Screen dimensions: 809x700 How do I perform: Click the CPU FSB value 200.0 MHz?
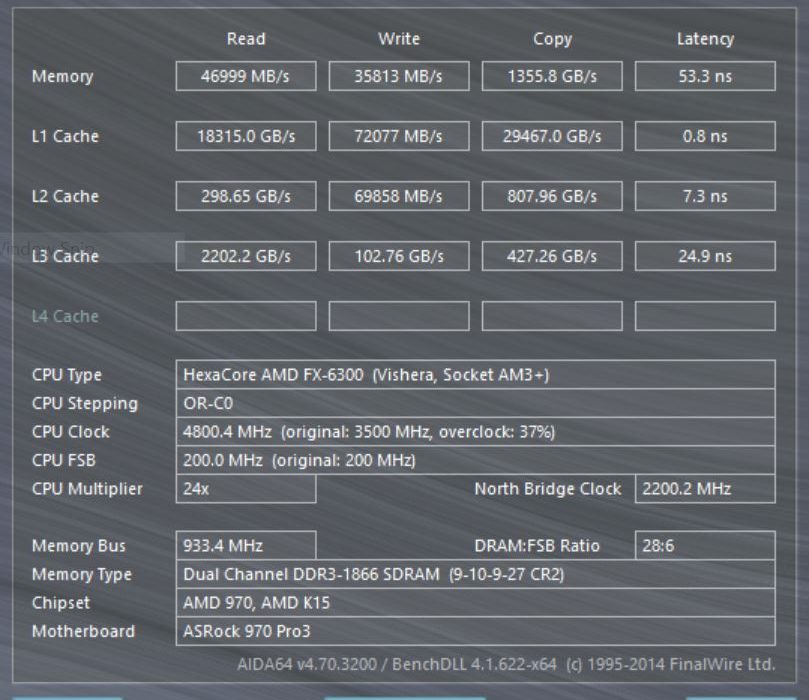point(475,460)
